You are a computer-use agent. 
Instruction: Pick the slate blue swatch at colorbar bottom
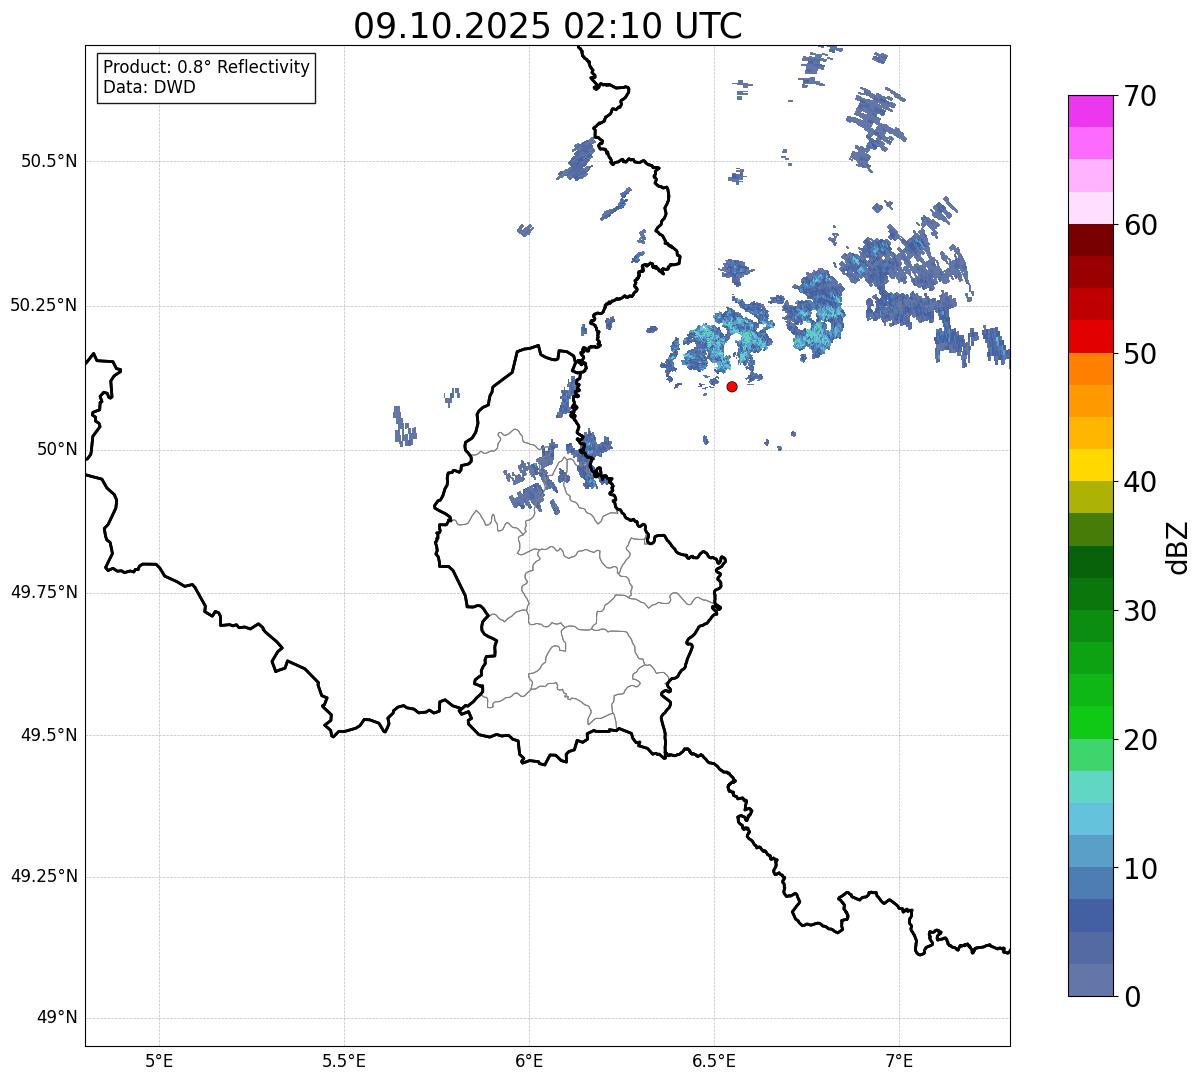tap(1090, 980)
